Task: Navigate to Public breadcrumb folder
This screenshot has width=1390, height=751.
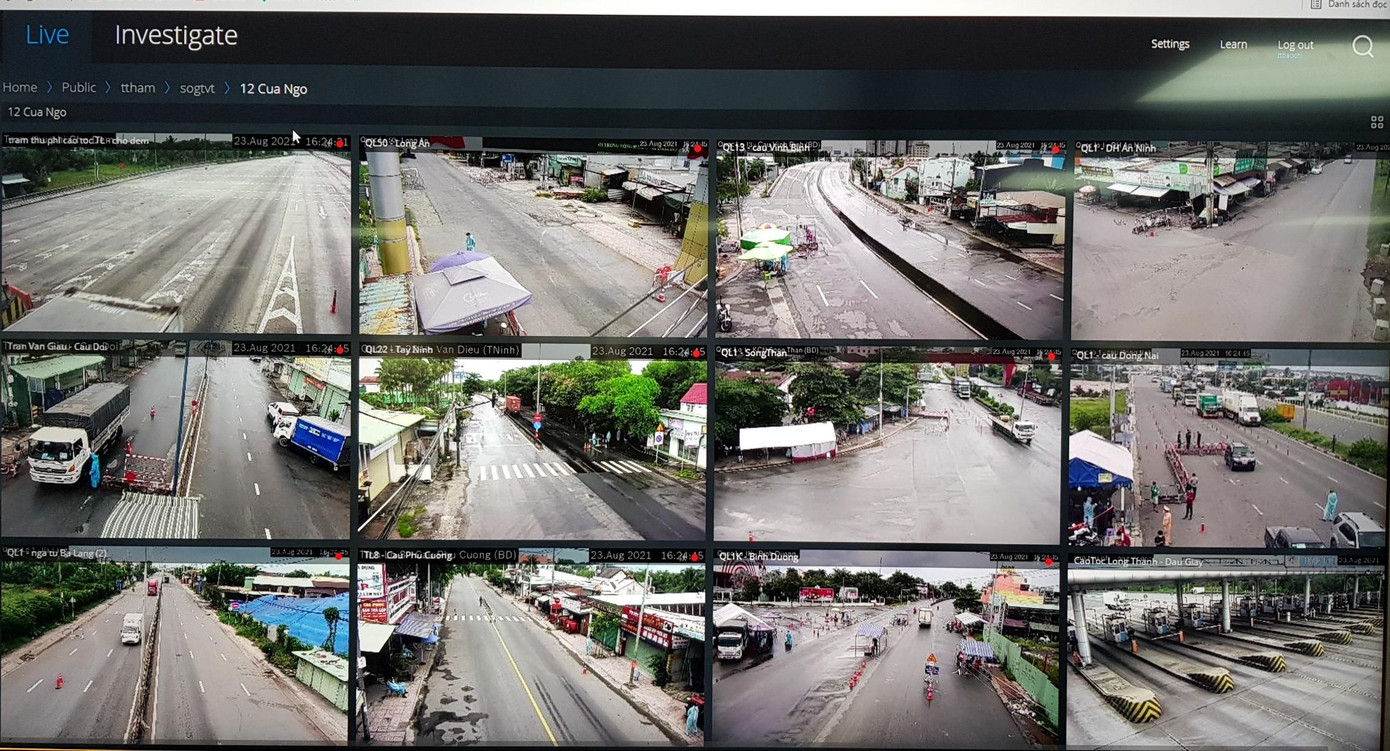Action: 79,88
